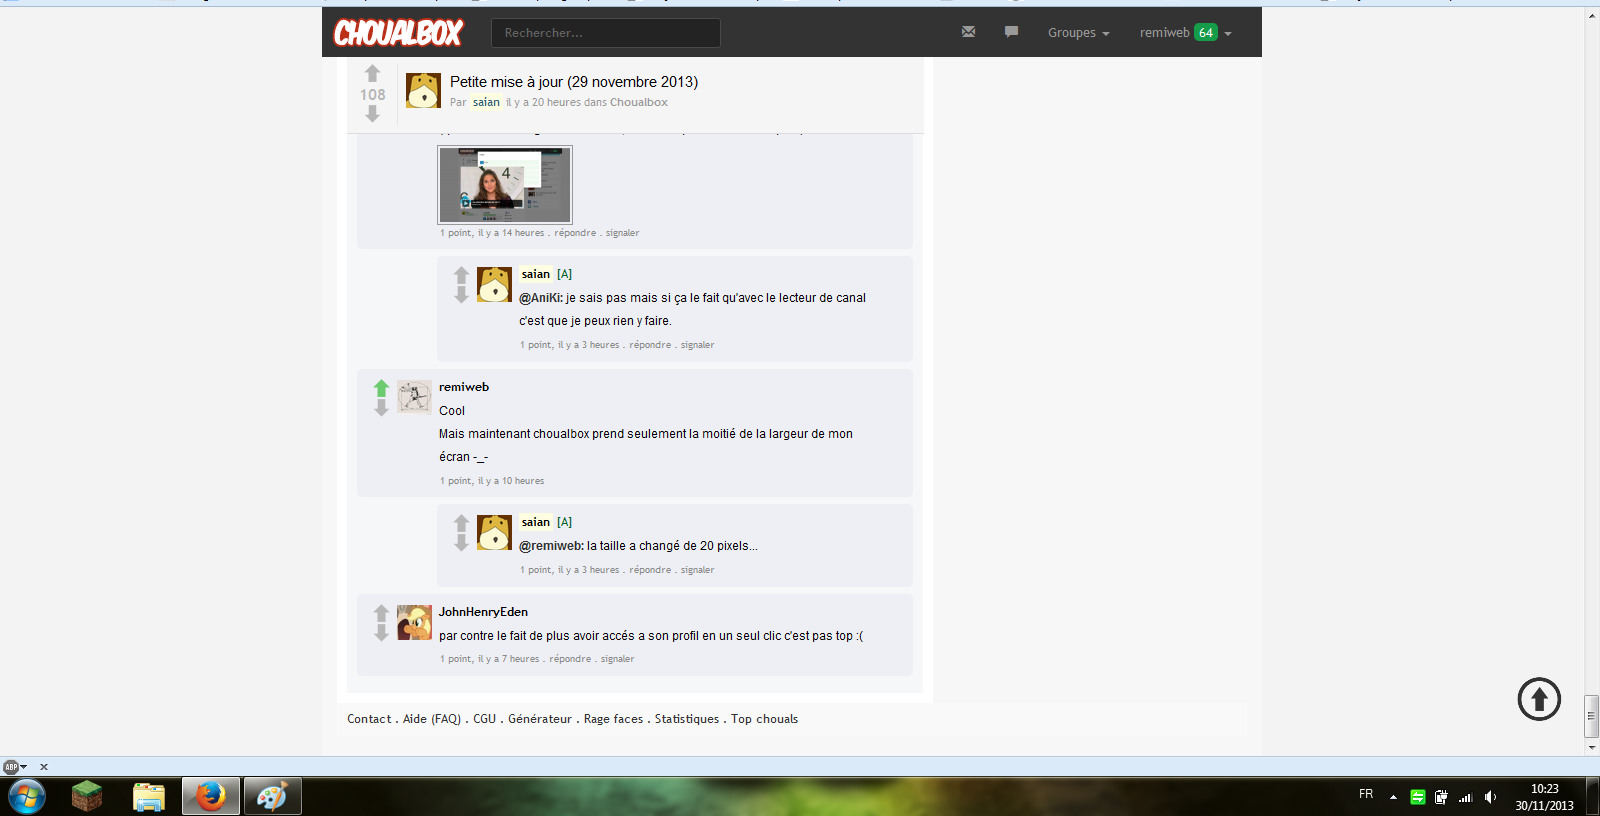Screen dimensions: 1600x816
Task: Open saian's avatar on the post header
Action: (423, 90)
